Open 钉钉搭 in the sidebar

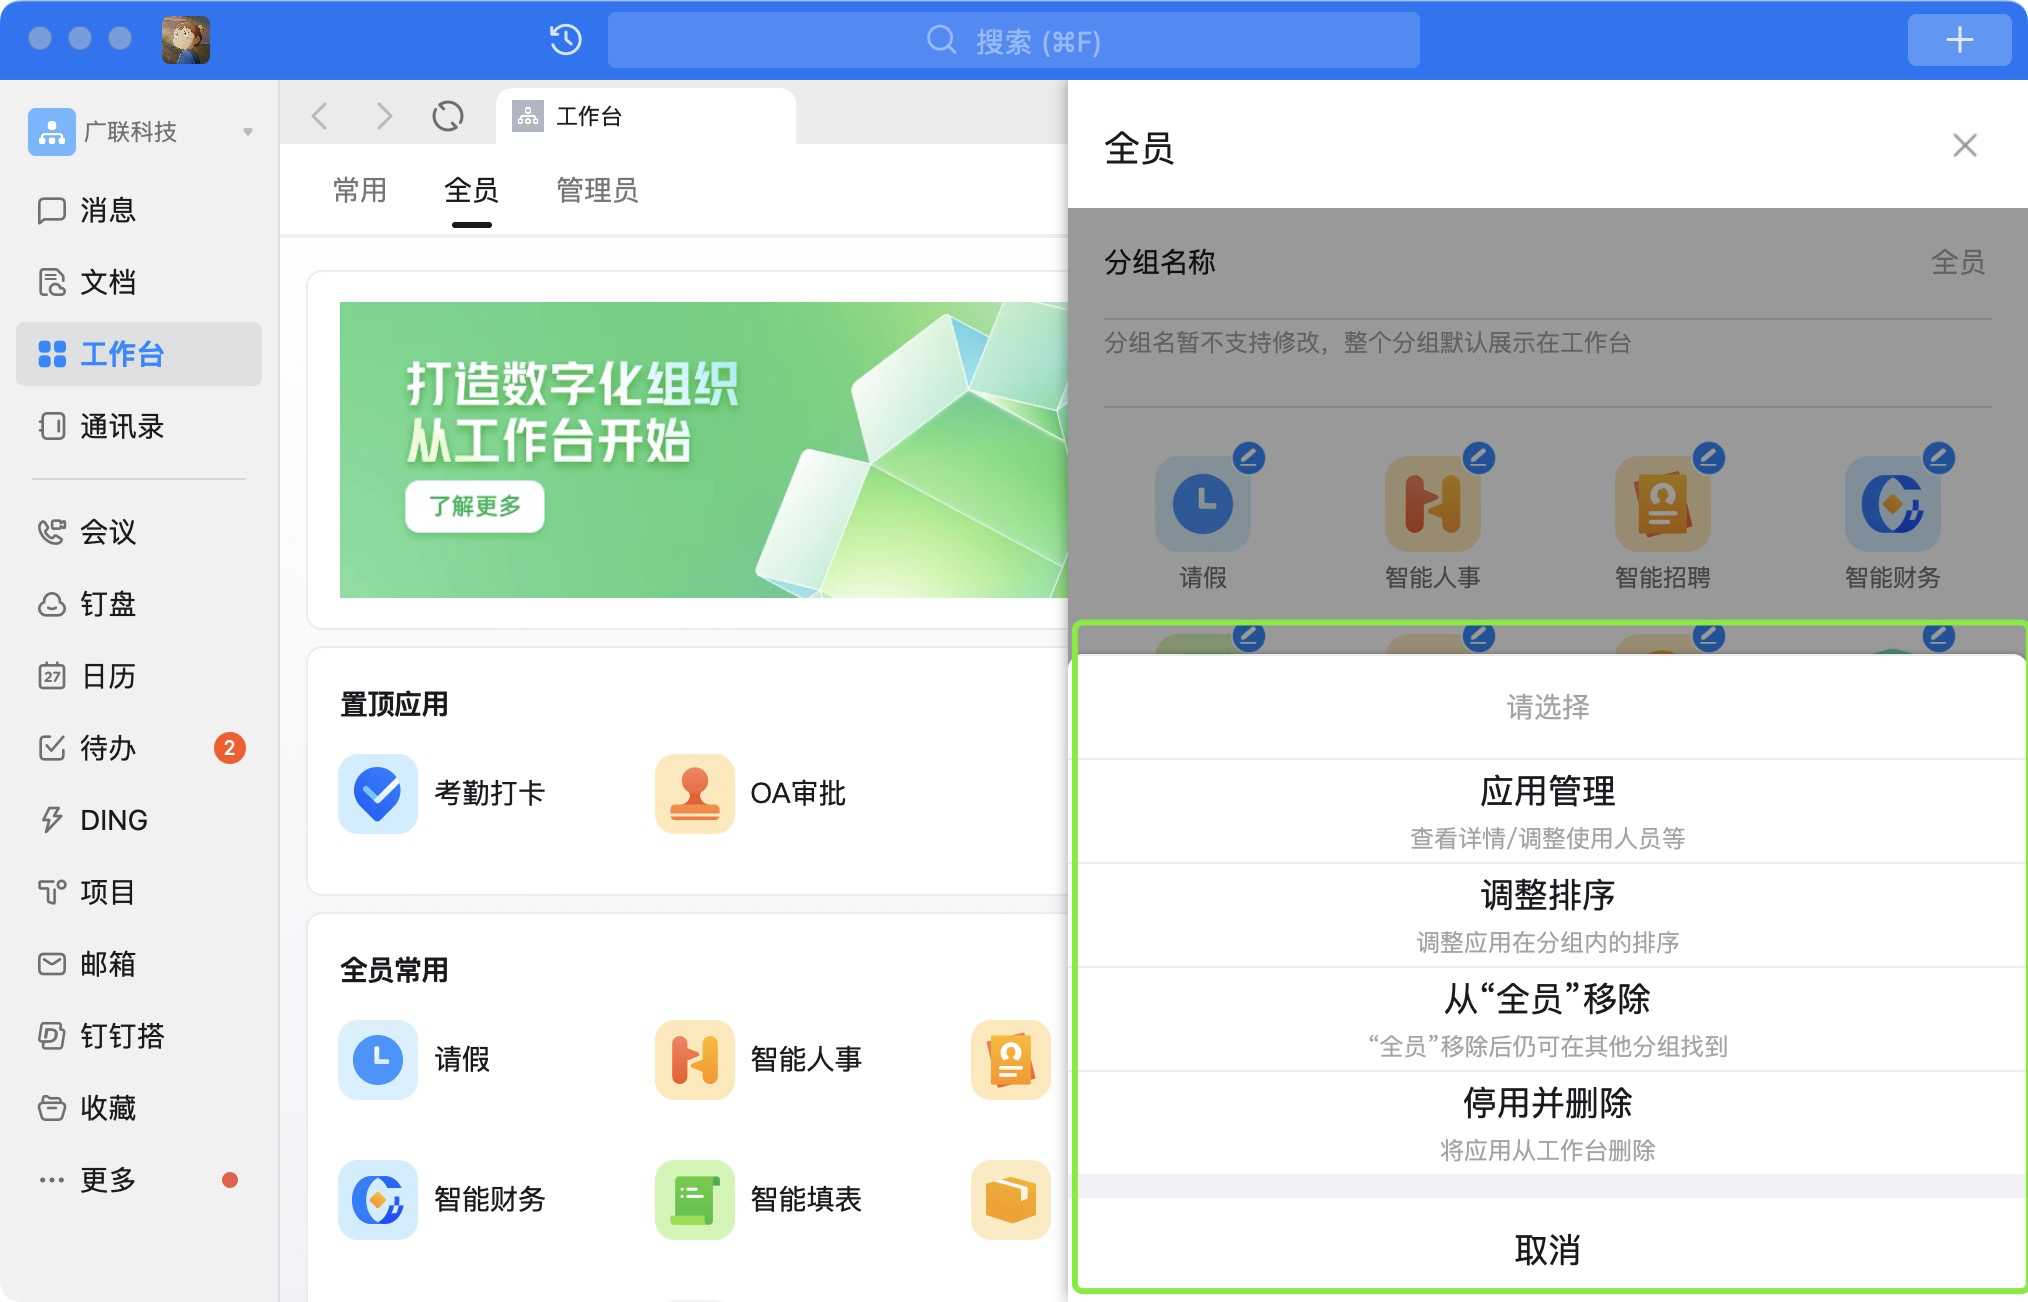(139, 1036)
